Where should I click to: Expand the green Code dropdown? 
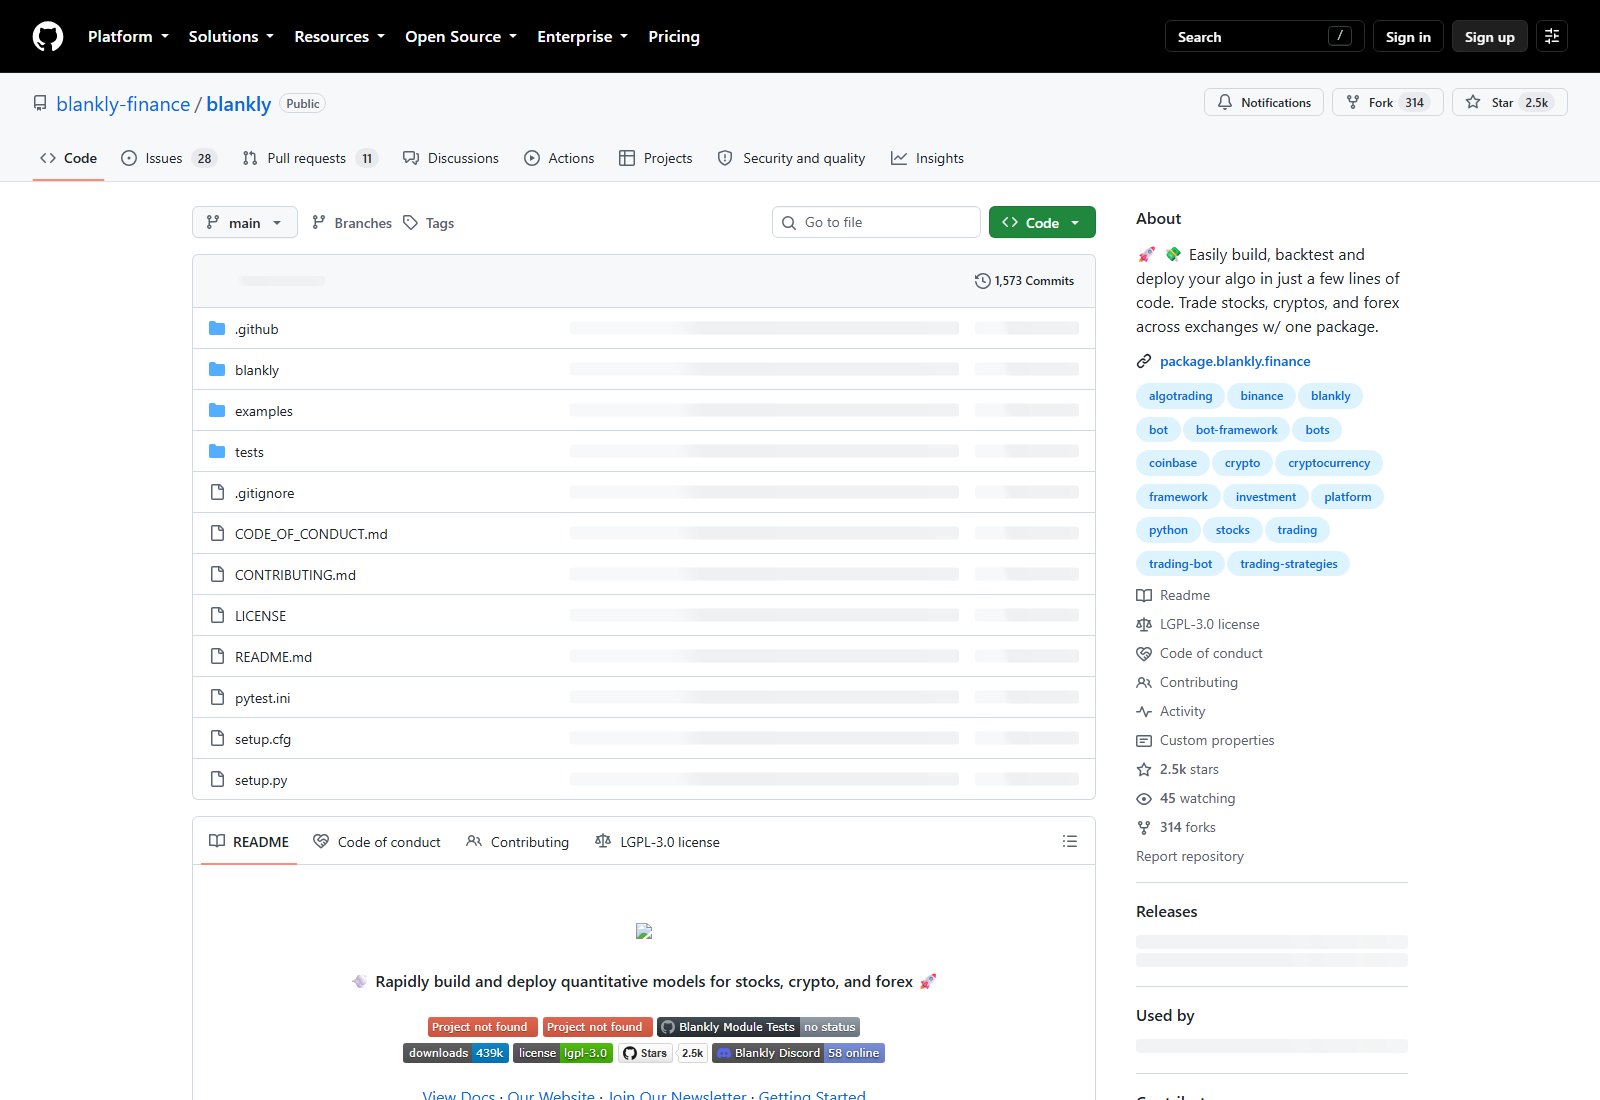[1042, 223]
